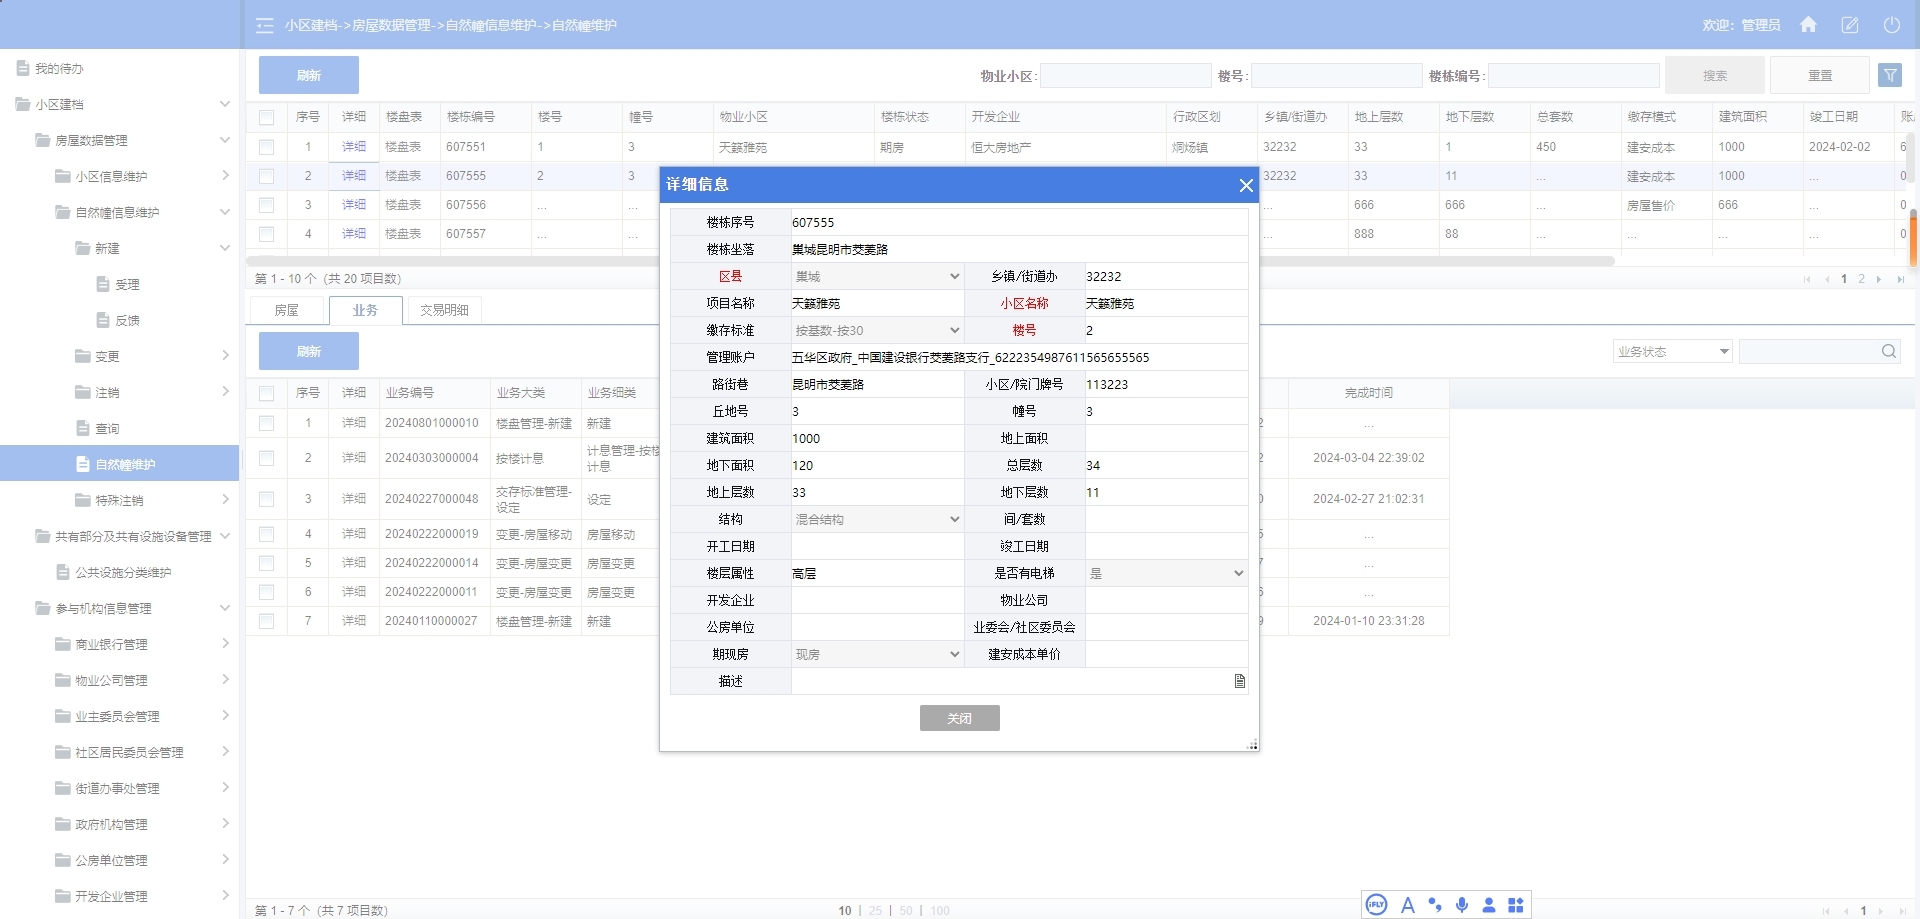Viewport: 1920px width, 919px height.
Task: Click the 楼栋编号 search input
Action: coord(1574,75)
